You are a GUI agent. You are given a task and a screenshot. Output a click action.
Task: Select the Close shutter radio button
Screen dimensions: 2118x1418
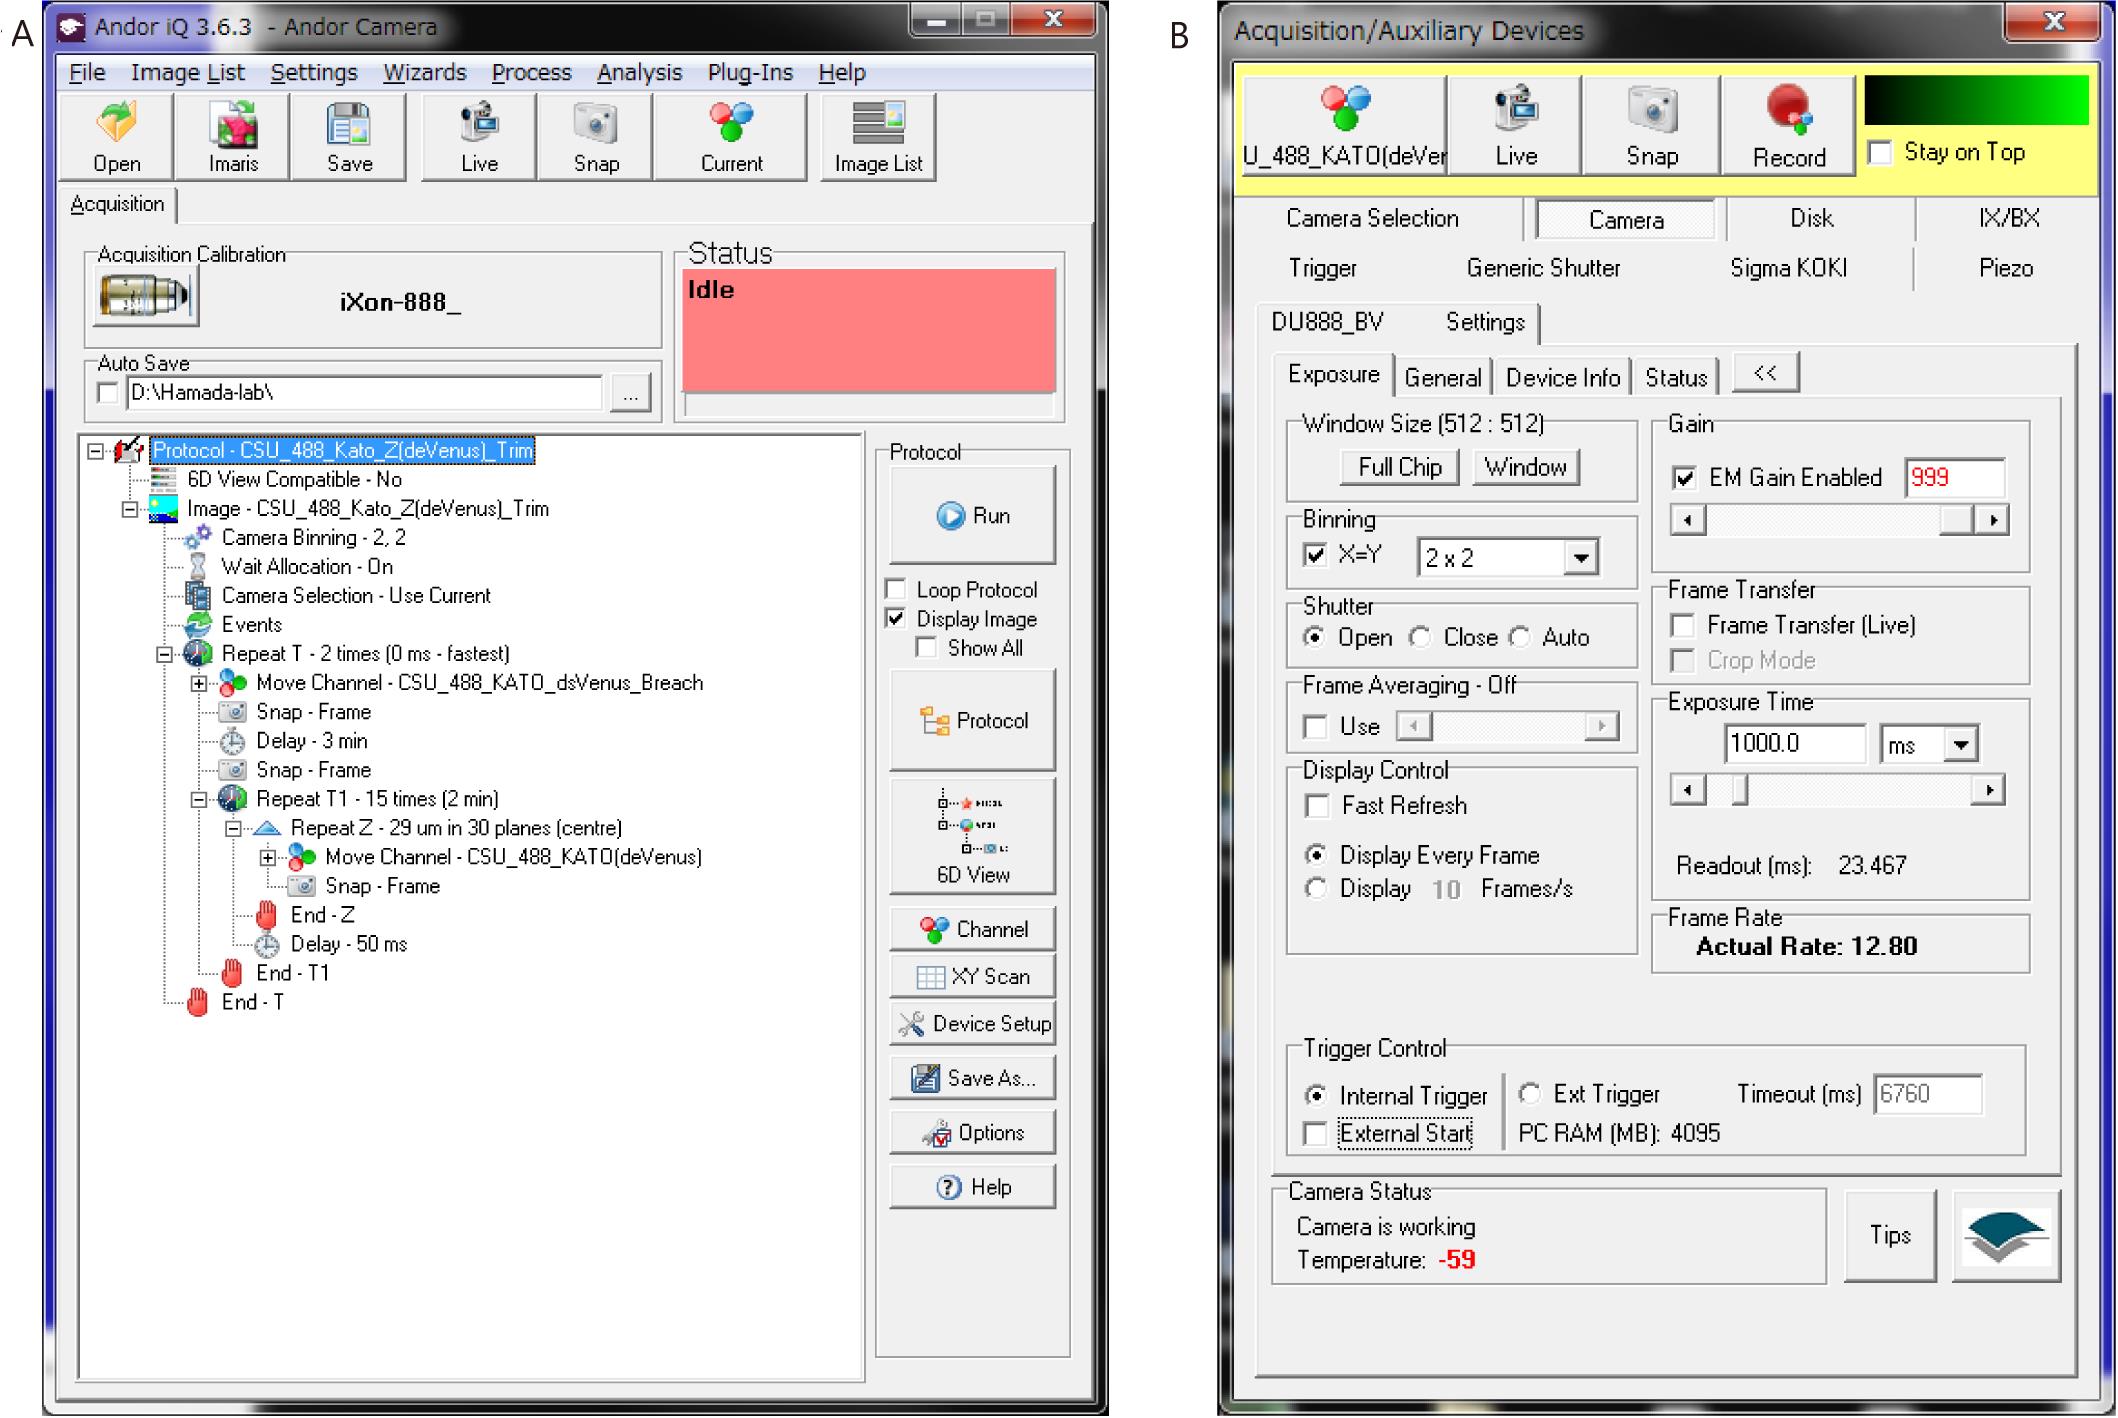tap(1420, 637)
